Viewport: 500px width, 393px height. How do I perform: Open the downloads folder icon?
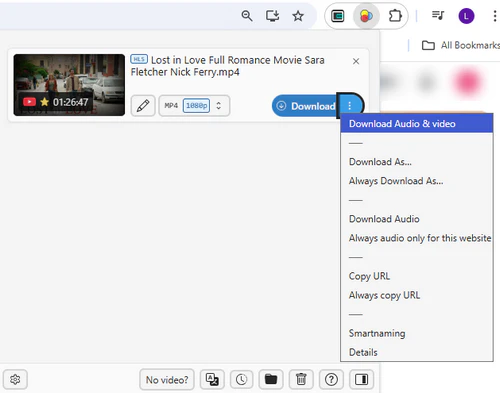(271, 379)
